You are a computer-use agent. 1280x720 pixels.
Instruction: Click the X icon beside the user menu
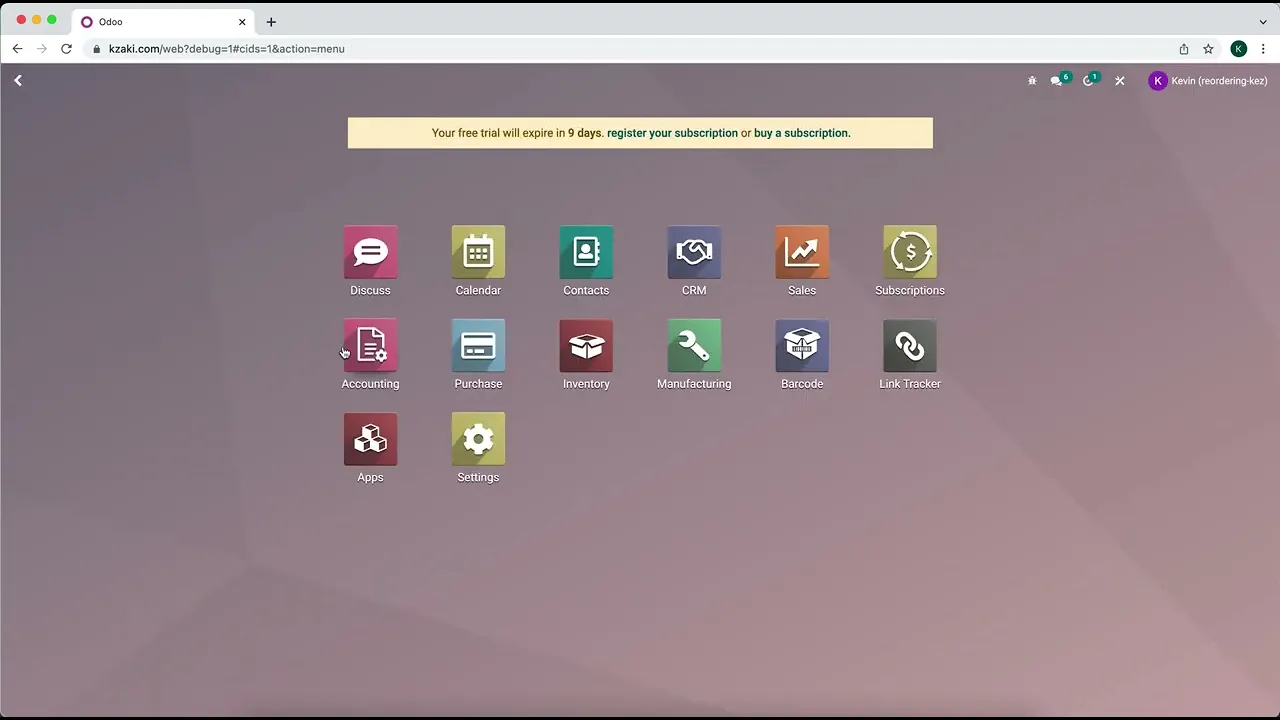click(1120, 81)
